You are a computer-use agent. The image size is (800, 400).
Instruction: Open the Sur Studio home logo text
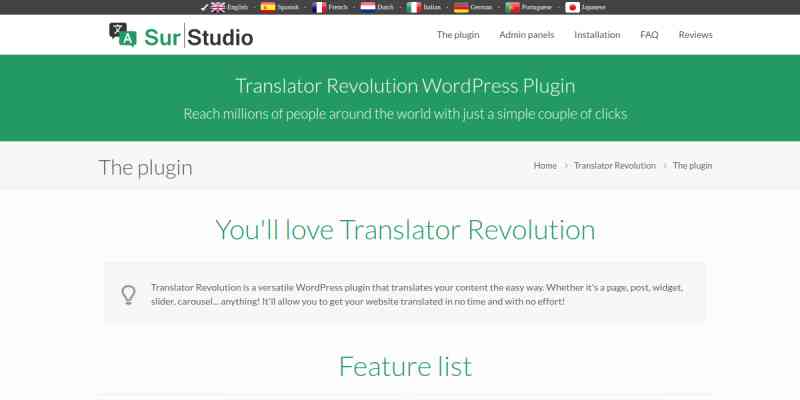[198, 37]
